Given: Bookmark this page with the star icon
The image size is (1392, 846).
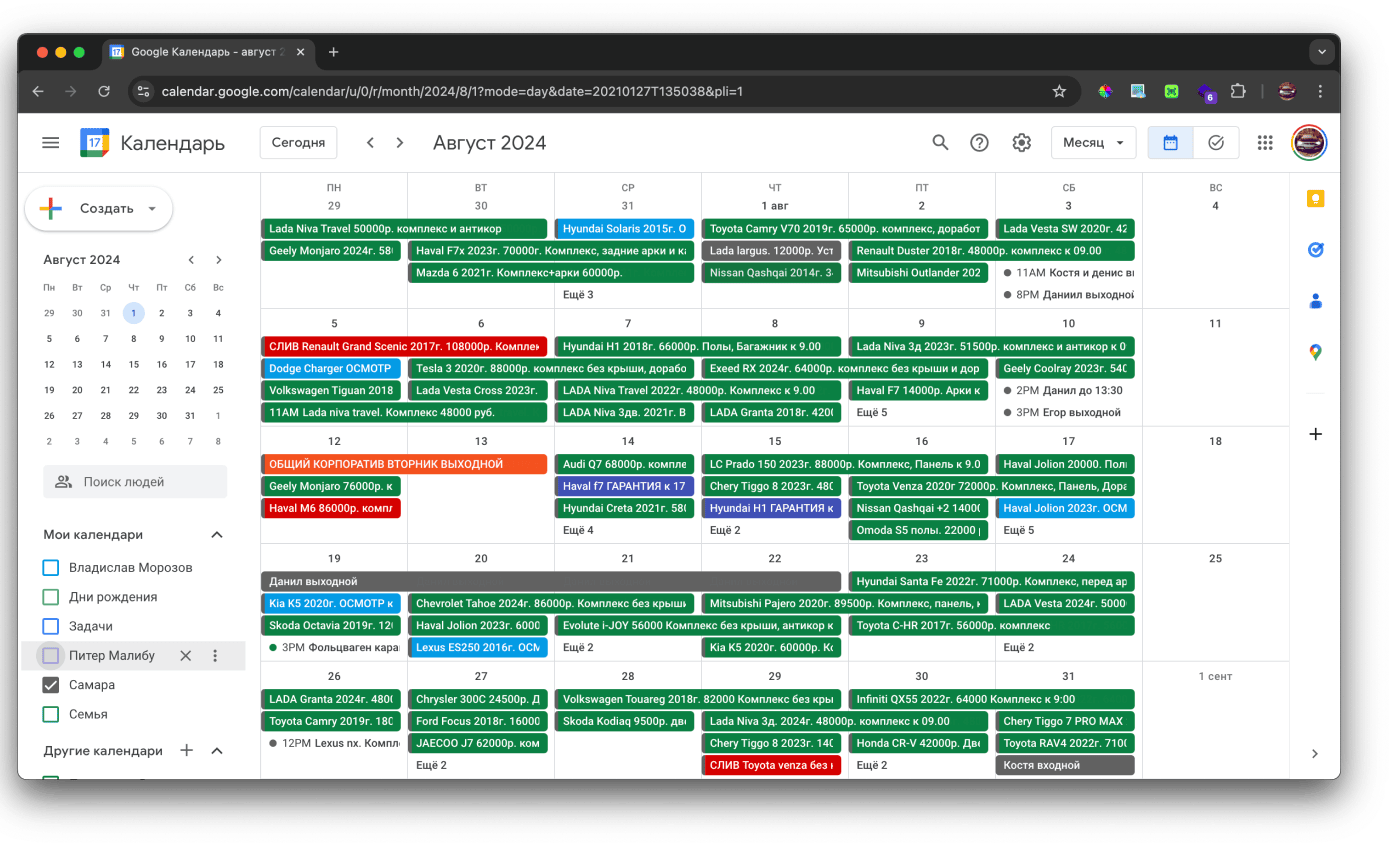Looking at the screenshot, I should tap(1059, 91).
